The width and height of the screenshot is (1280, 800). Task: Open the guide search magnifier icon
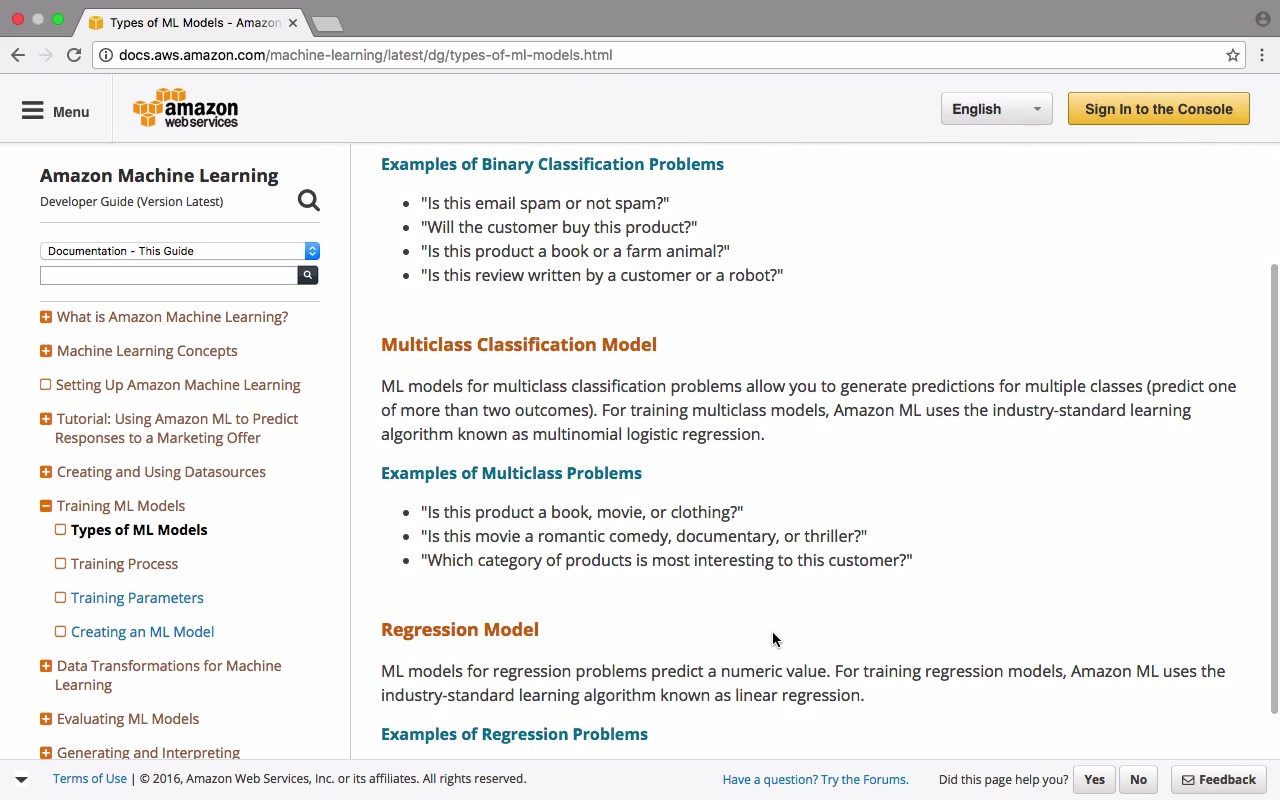pyautogui.click(x=309, y=201)
